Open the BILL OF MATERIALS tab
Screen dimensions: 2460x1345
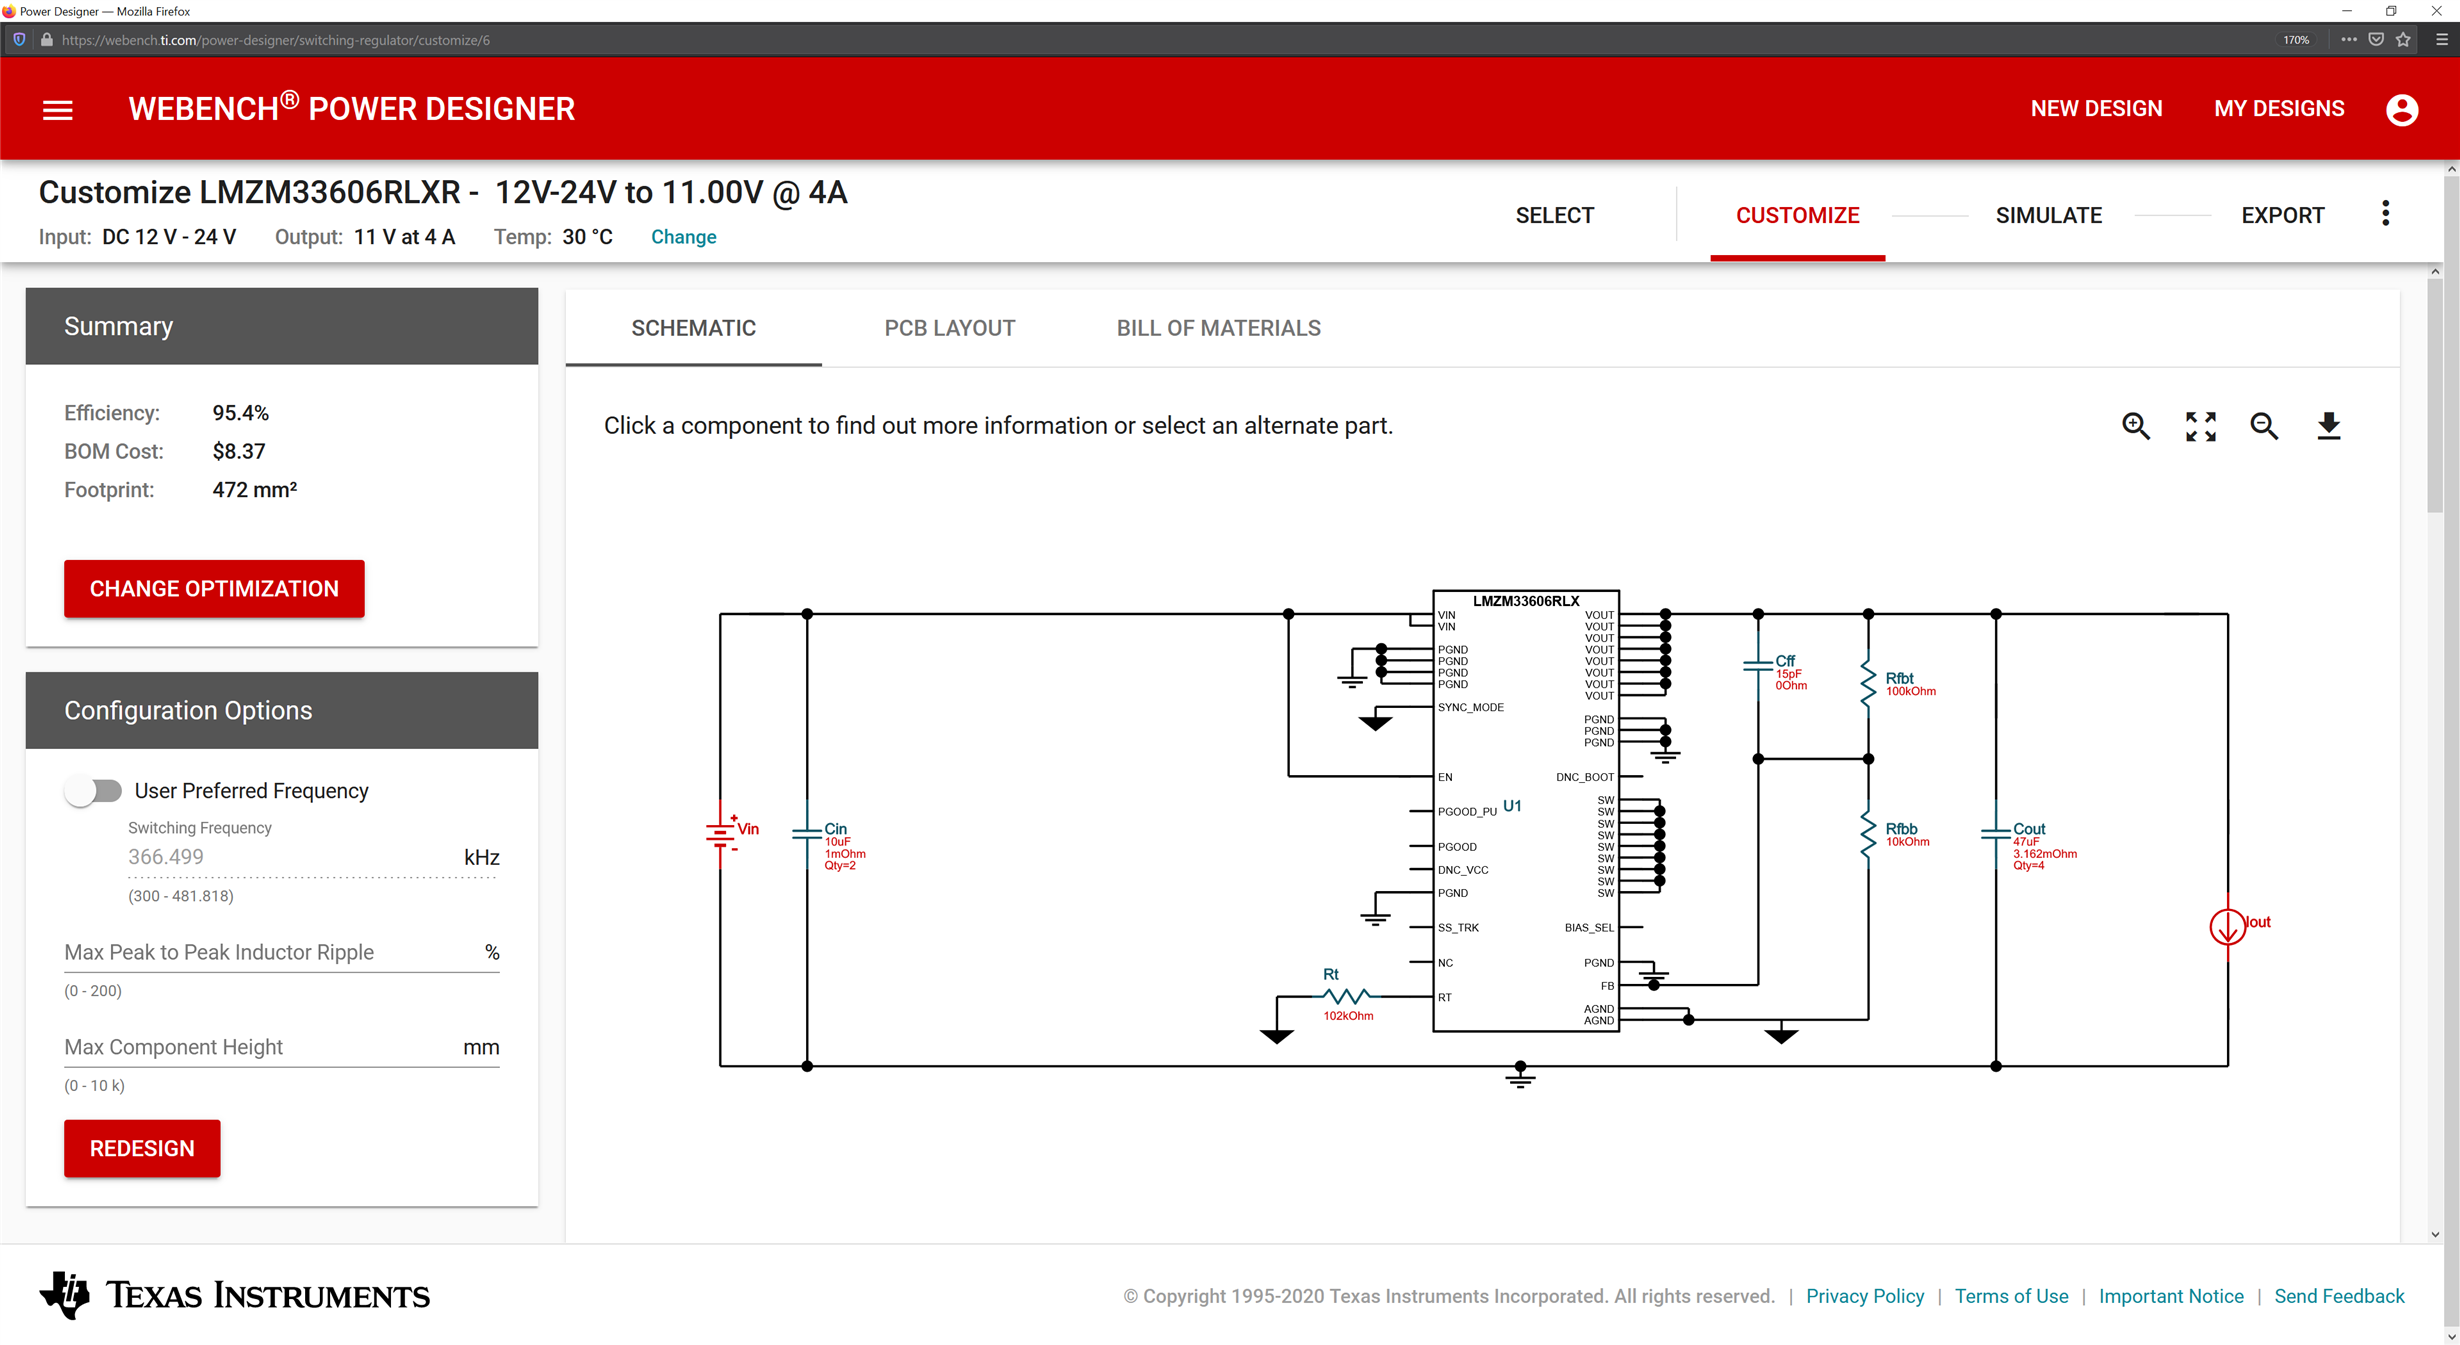1218,328
